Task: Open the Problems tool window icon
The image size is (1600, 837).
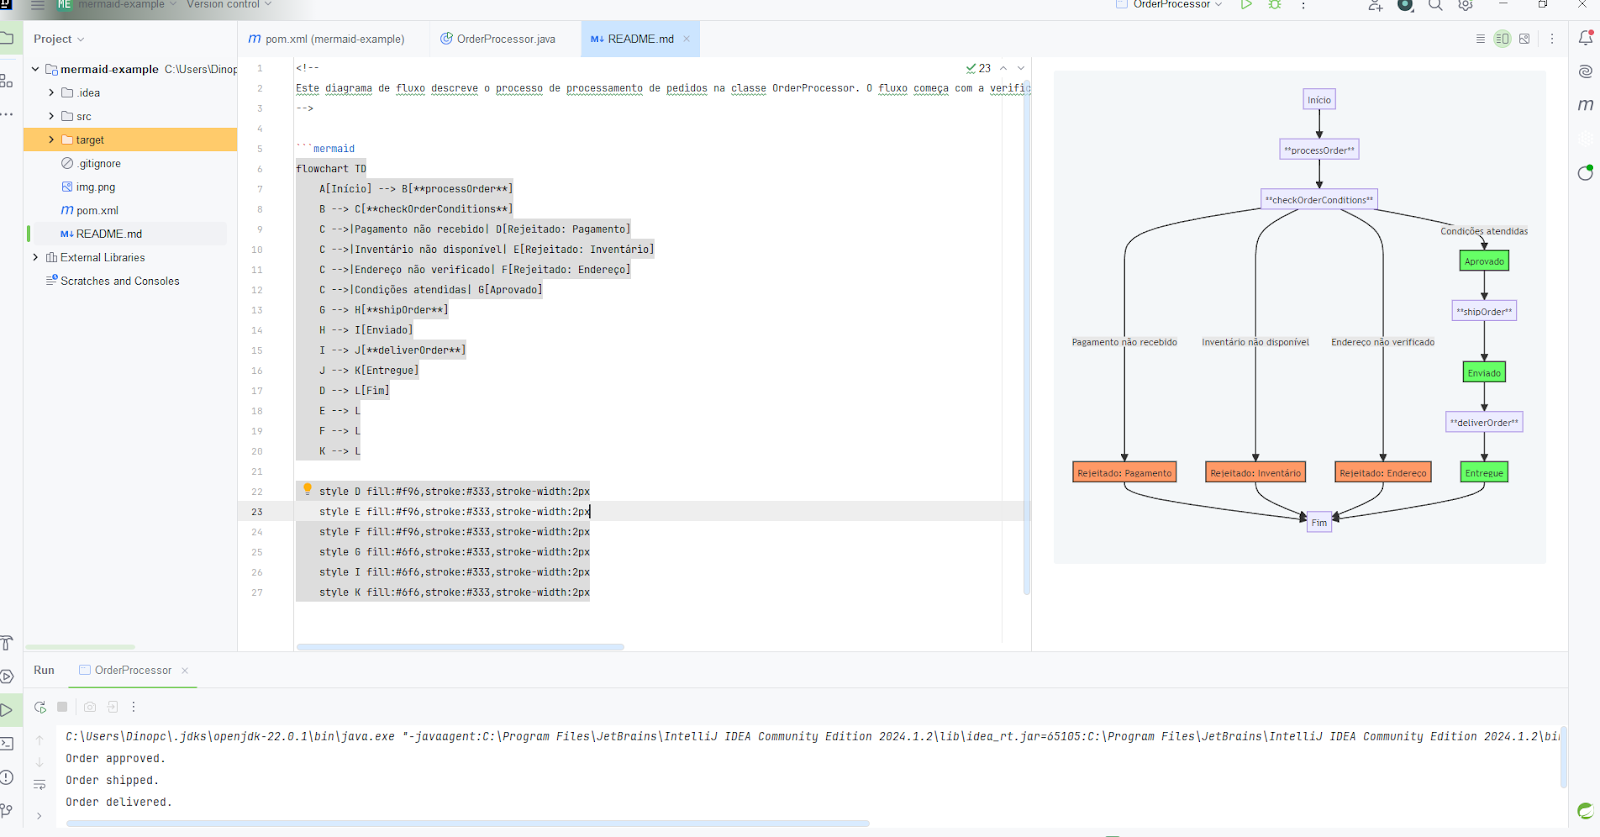Action: coord(7,777)
